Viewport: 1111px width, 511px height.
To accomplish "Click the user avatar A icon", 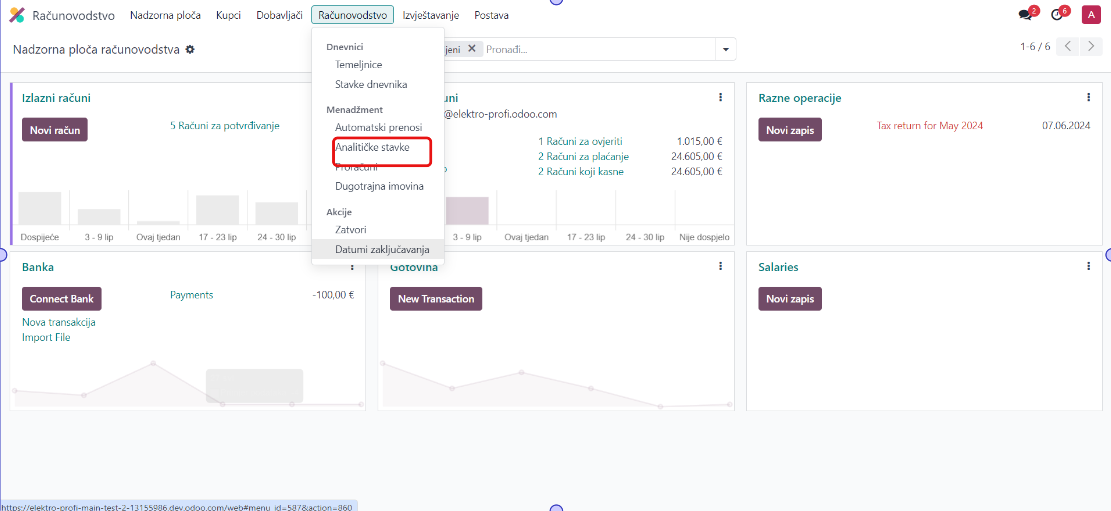I will tap(1090, 15).
